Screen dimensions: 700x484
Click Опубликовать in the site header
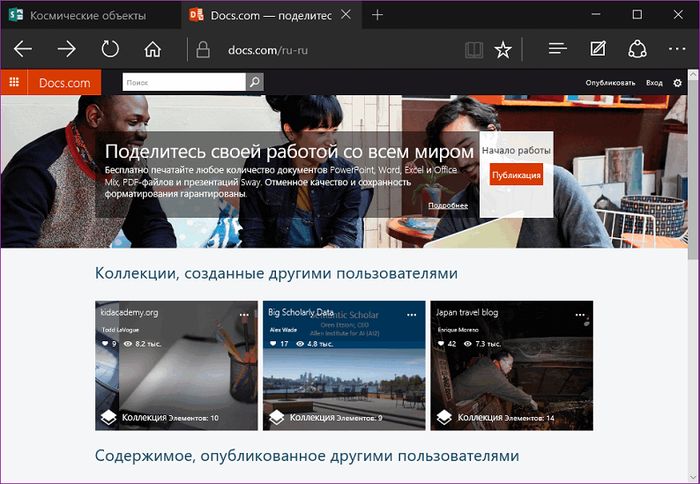pyautogui.click(x=610, y=83)
